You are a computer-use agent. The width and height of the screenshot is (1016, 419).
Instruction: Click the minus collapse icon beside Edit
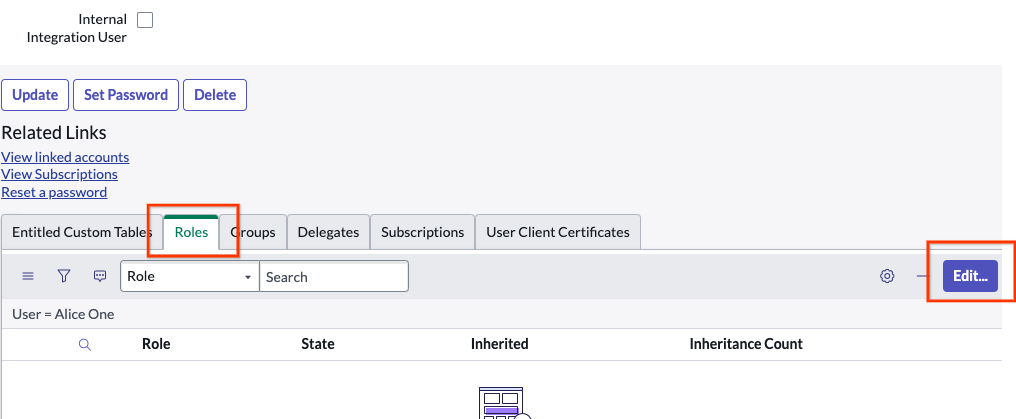tap(922, 276)
